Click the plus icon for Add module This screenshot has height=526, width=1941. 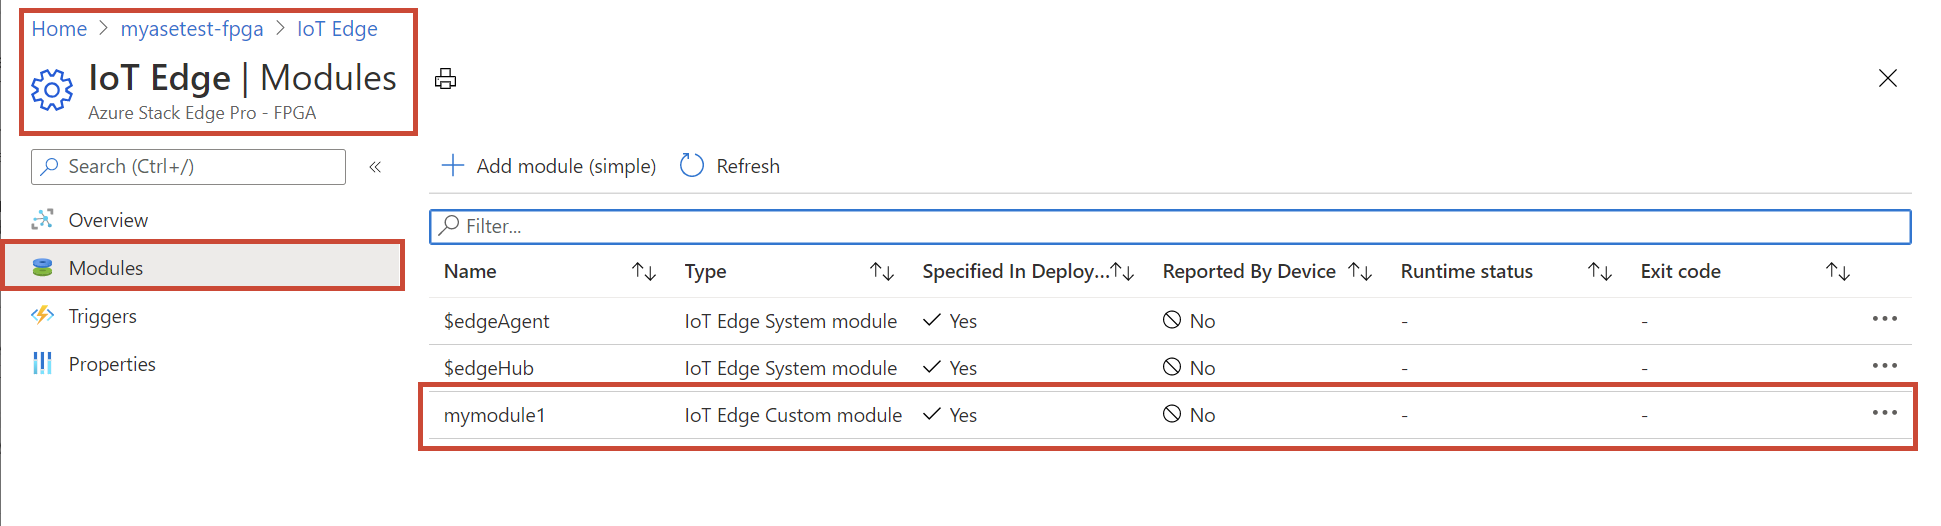tap(453, 165)
